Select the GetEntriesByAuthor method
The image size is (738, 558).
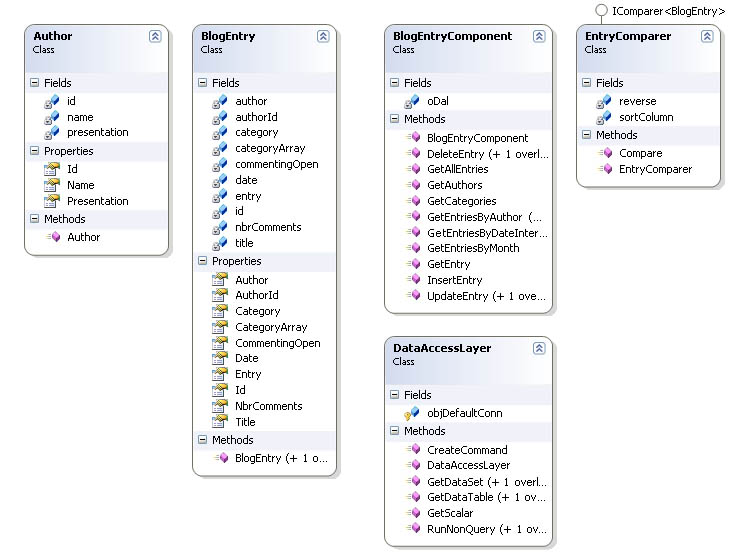[x=485, y=217]
